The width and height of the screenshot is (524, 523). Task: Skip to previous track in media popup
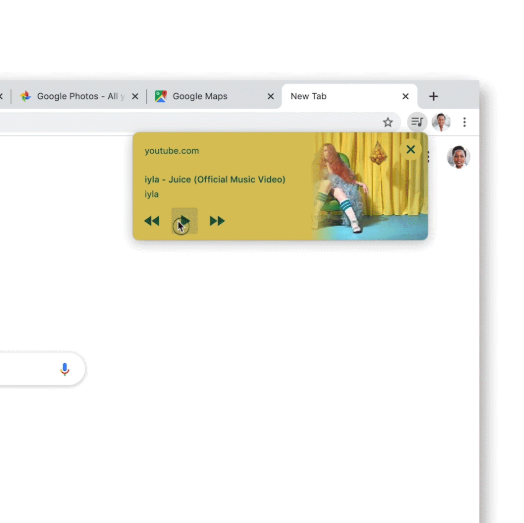(x=152, y=221)
